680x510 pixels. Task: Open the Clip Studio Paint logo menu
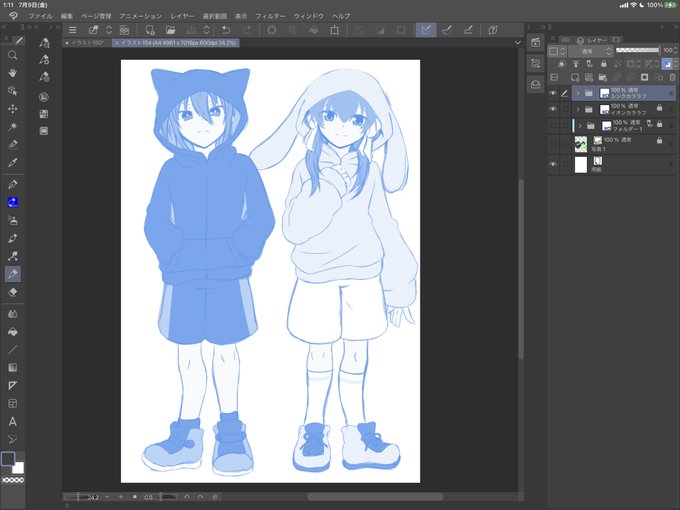[13, 16]
